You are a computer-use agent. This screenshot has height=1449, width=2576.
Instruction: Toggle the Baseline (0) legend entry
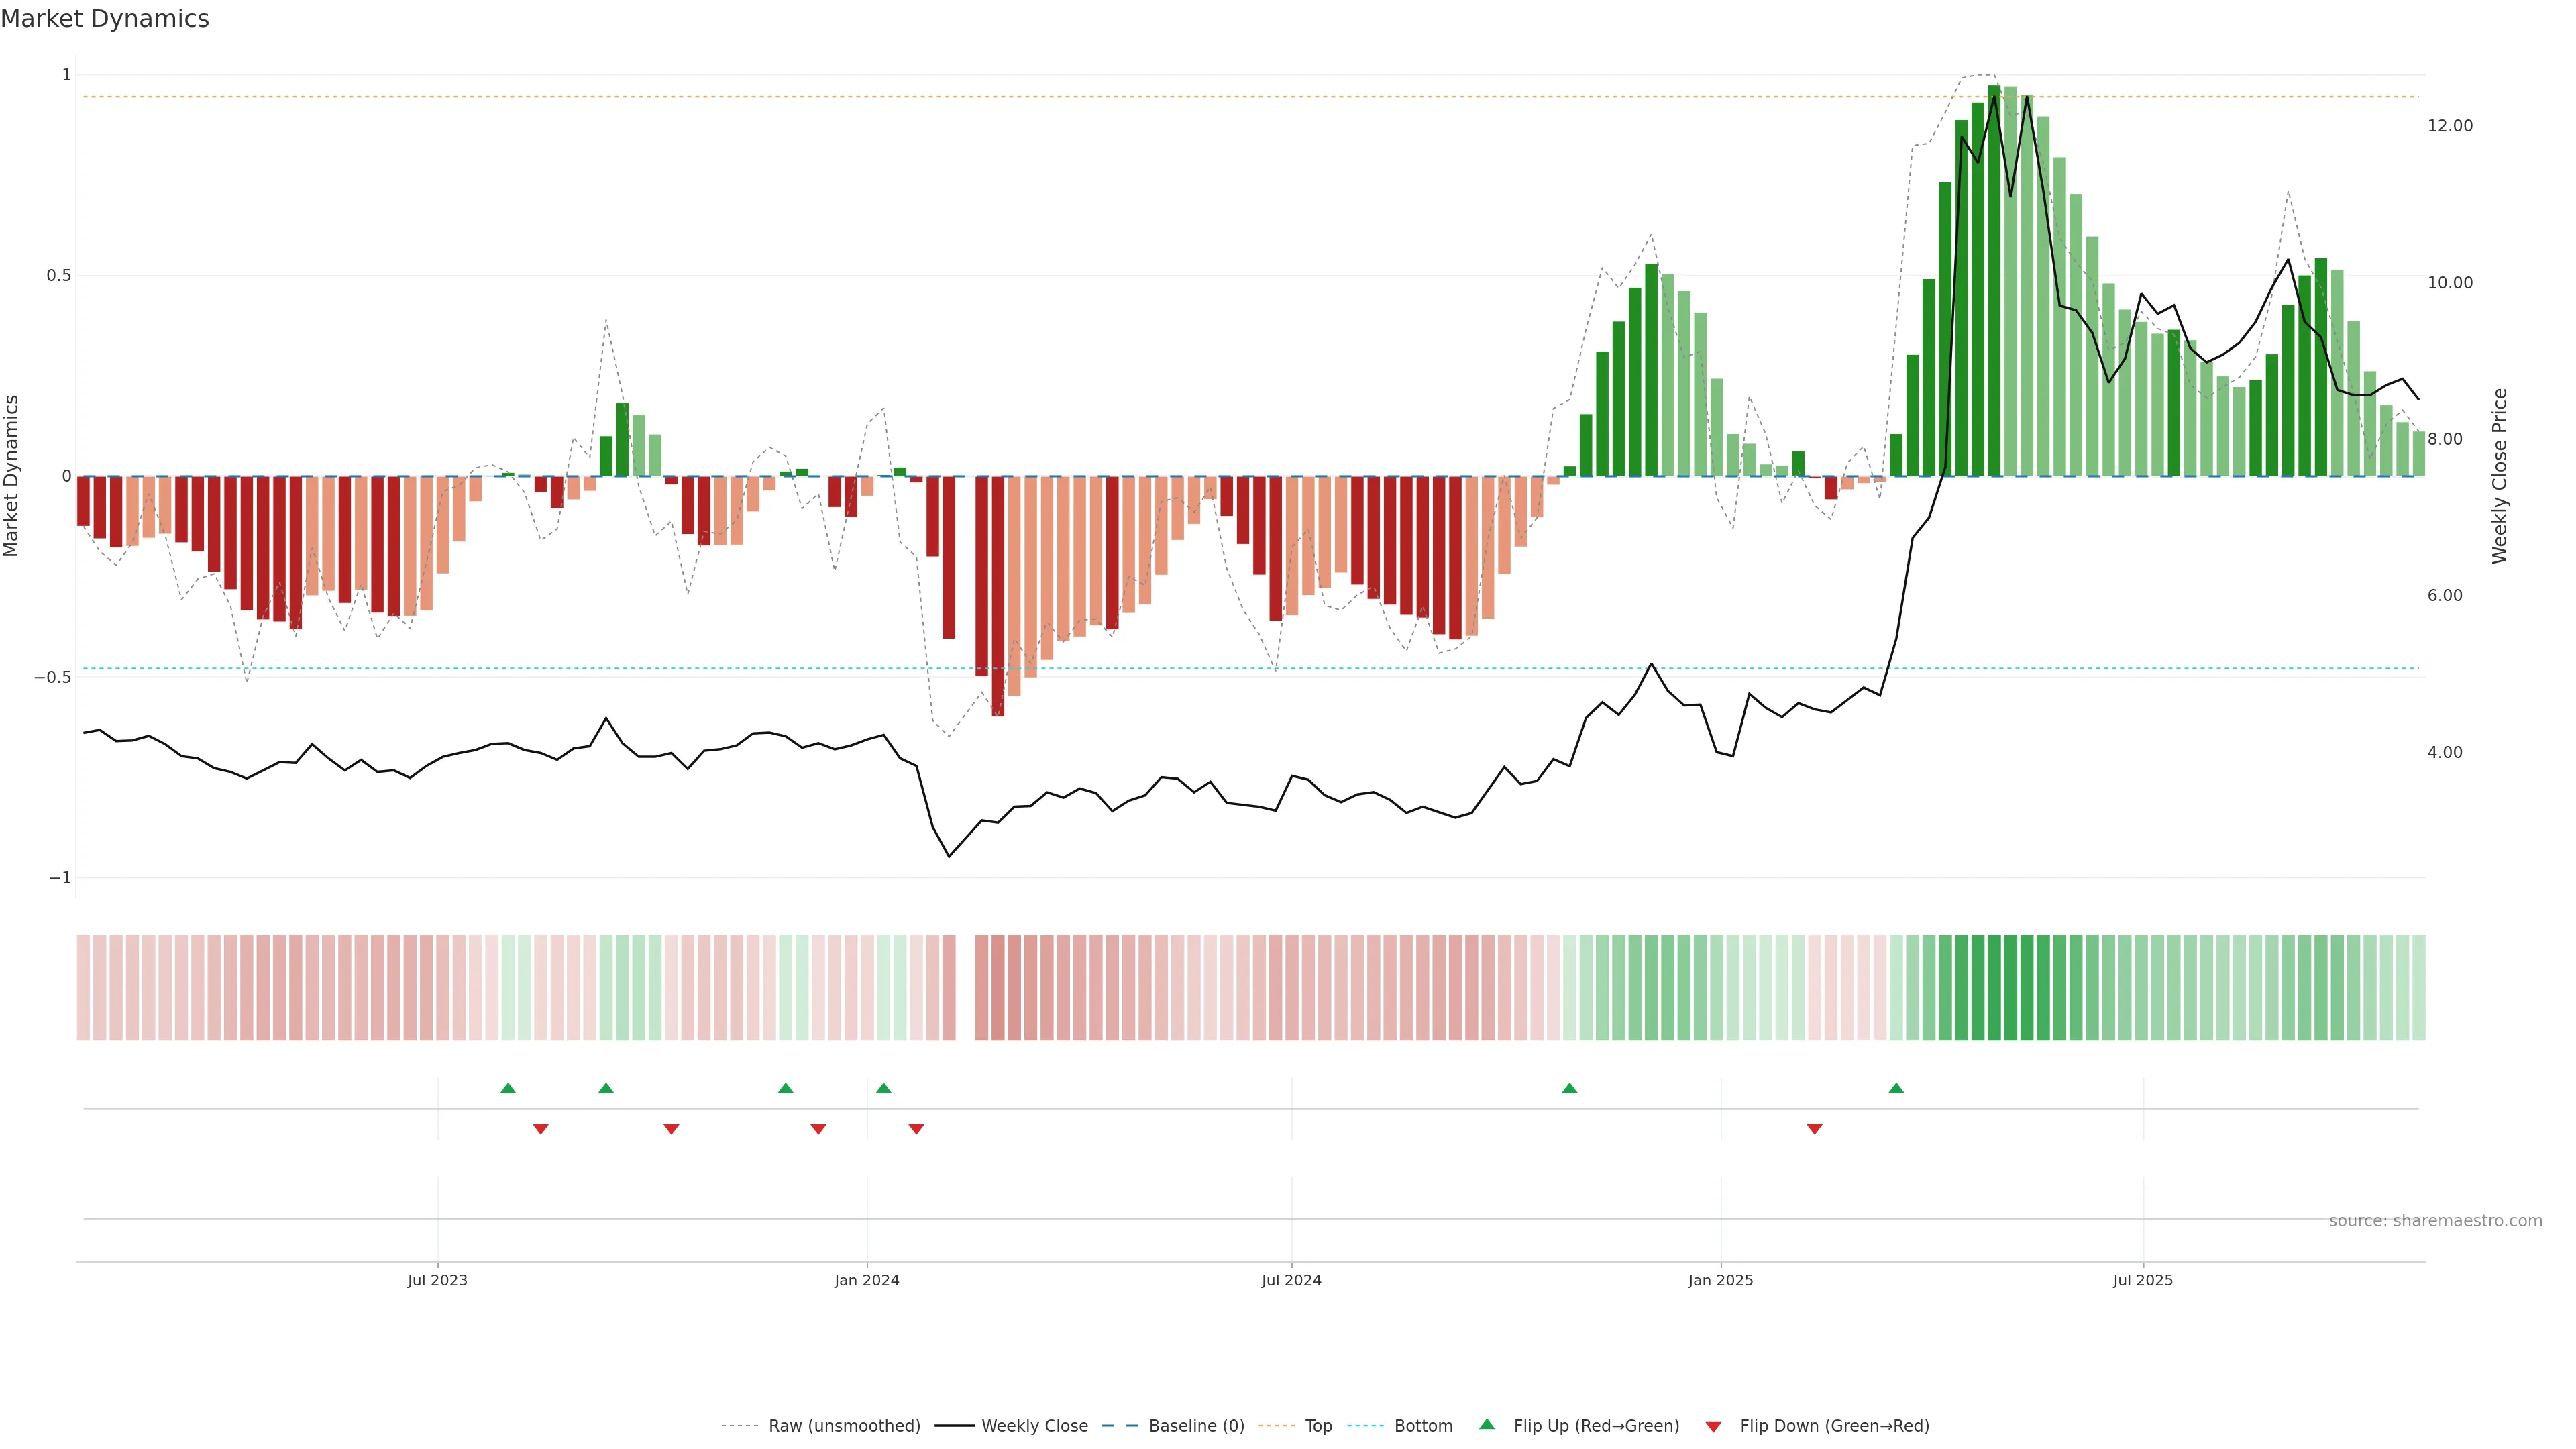coord(1196,1426)
